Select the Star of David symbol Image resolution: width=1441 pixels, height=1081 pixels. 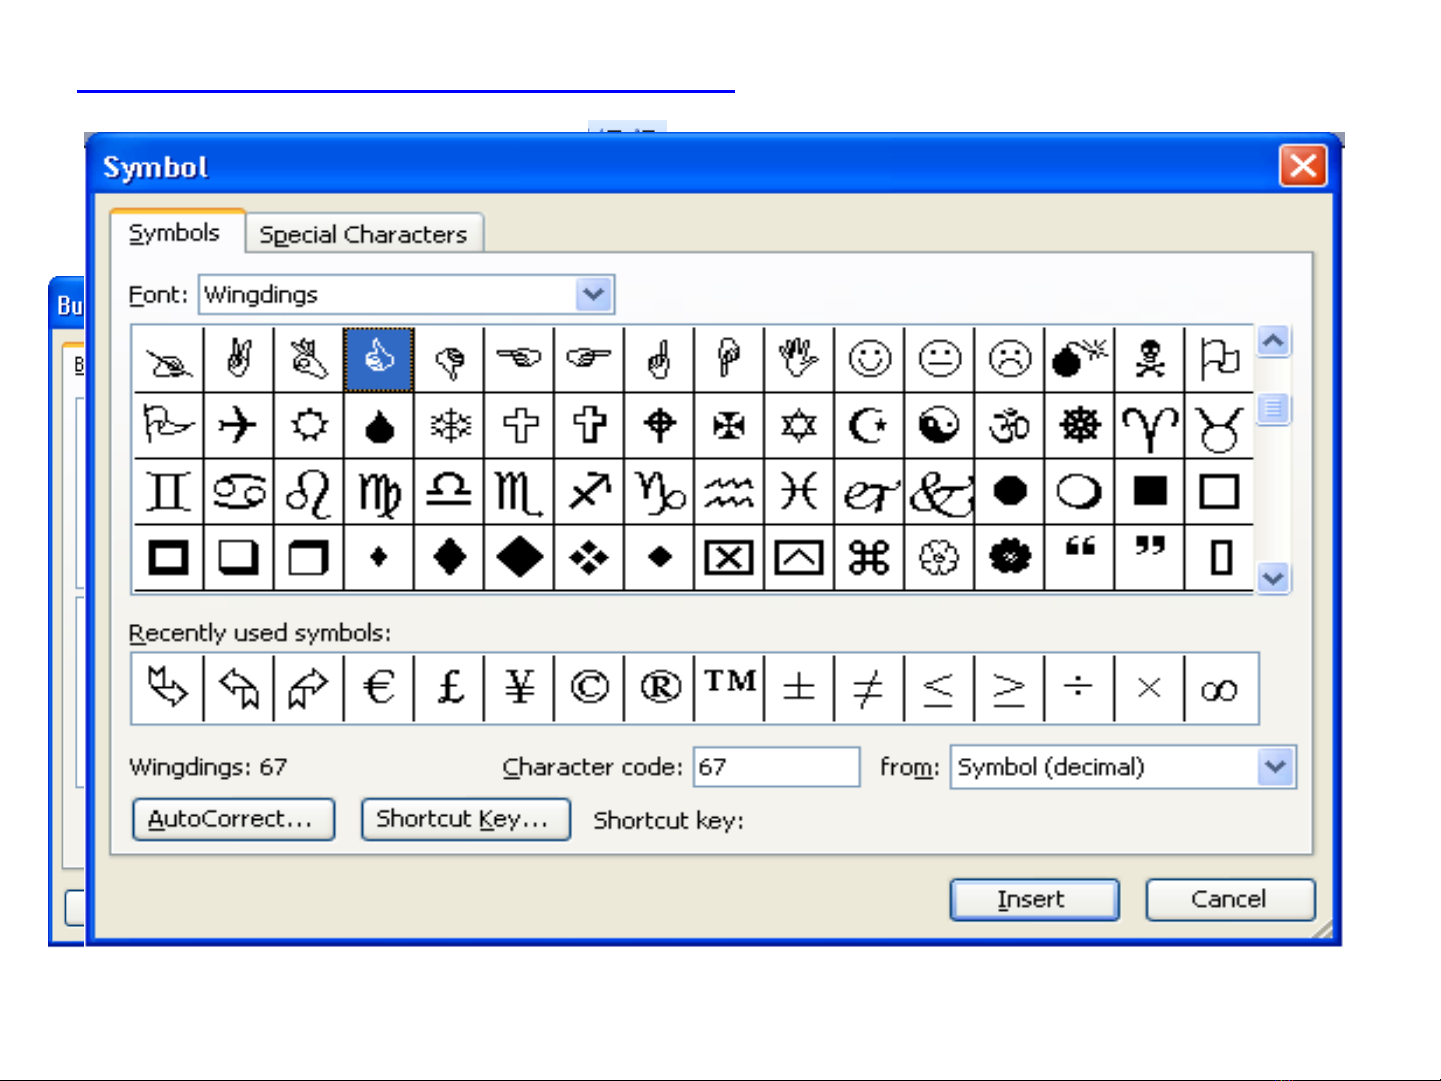point(799,425)
